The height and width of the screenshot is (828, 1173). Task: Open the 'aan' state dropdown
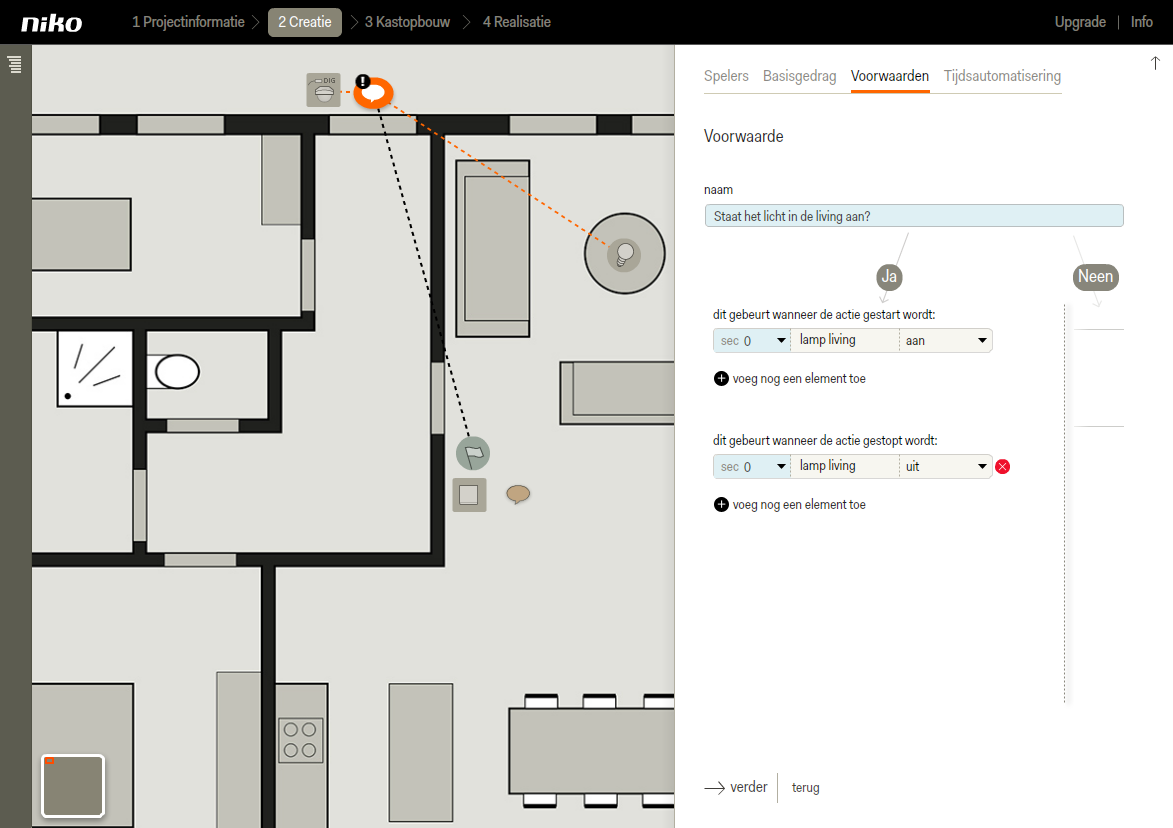[x=946, y=340]
